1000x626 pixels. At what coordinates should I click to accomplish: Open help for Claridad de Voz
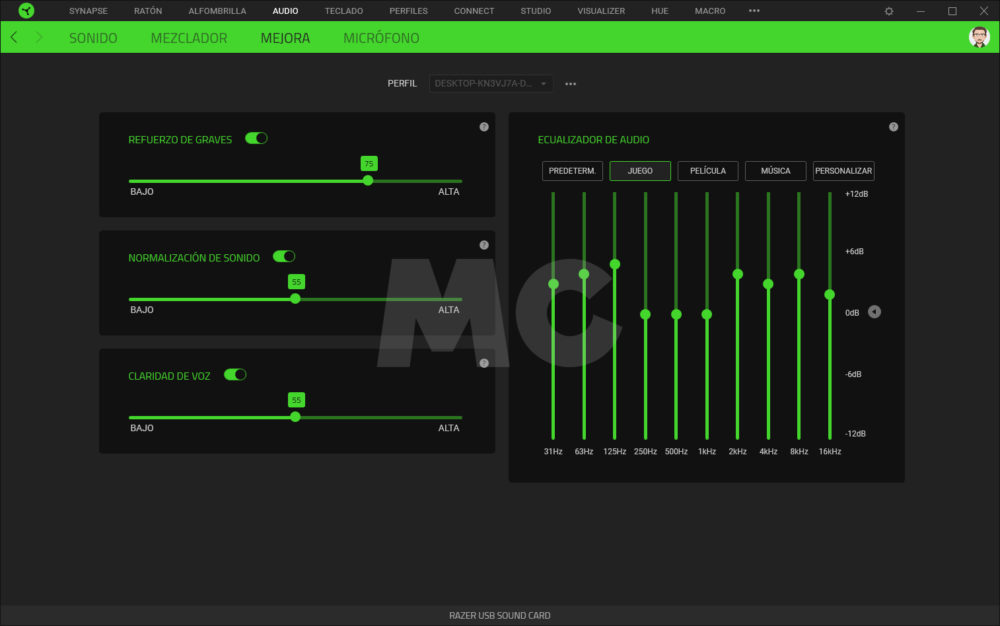pos(484,363)
